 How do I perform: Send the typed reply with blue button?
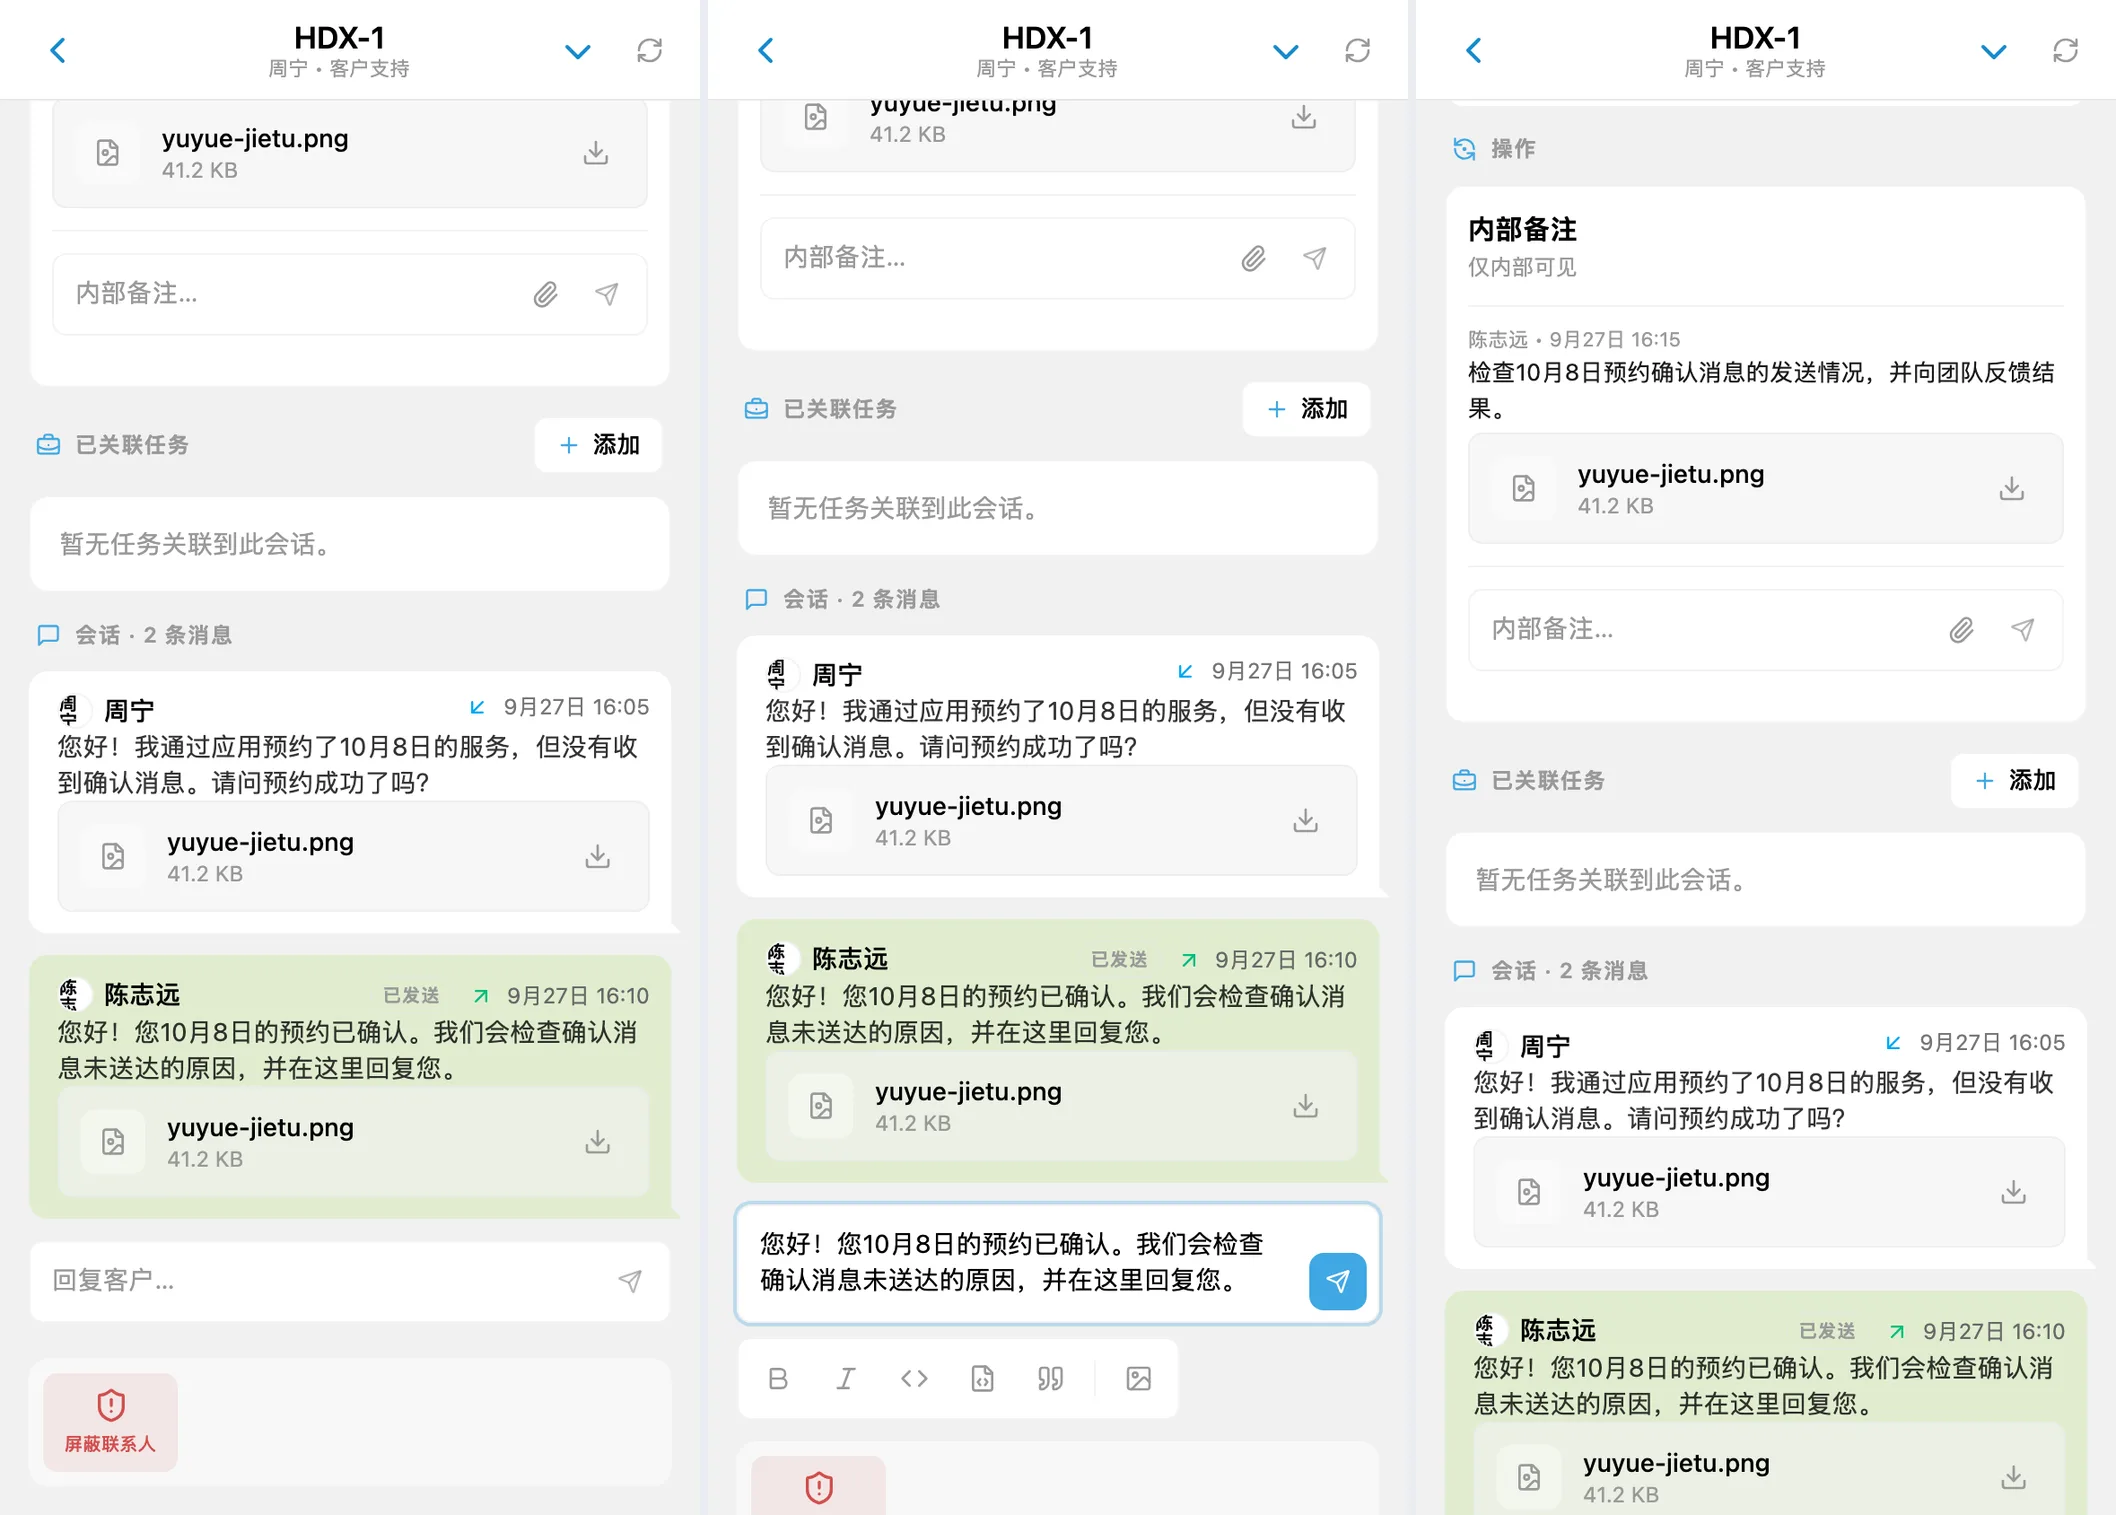tap(1337, 1281)
